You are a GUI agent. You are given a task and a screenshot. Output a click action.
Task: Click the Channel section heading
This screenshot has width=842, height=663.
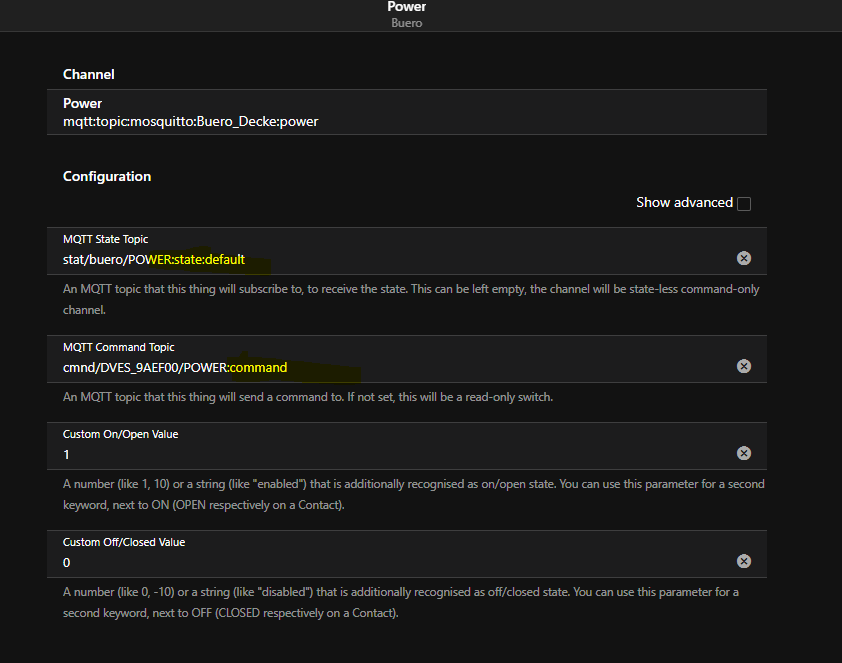coord(89,74)
